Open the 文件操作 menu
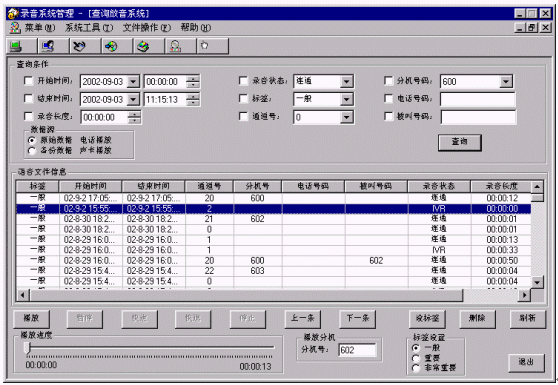The height and width of the screenshot is (385, 558). [147, 27]
